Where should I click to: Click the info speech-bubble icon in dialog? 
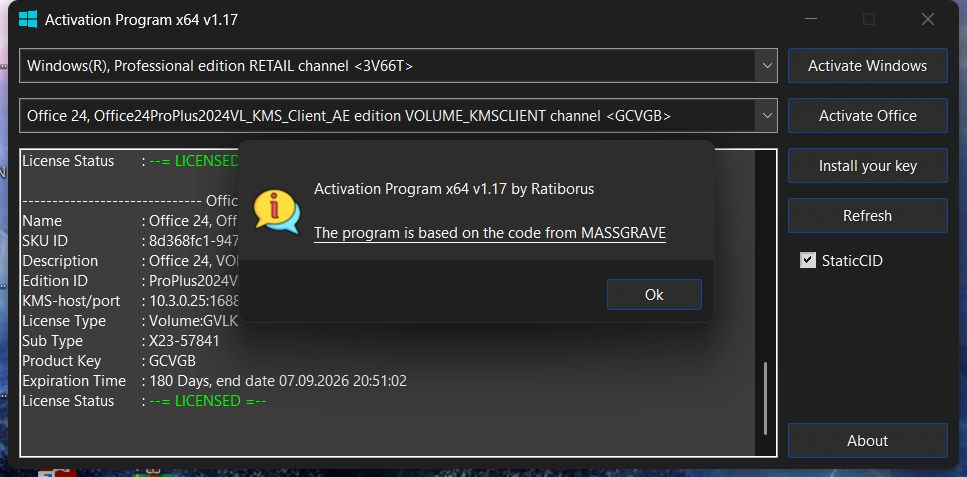[x=276, y=212]
